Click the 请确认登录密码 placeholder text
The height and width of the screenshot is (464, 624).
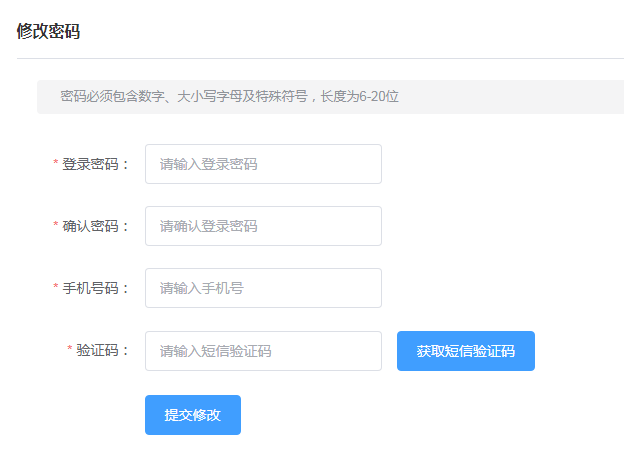[208, 226]
